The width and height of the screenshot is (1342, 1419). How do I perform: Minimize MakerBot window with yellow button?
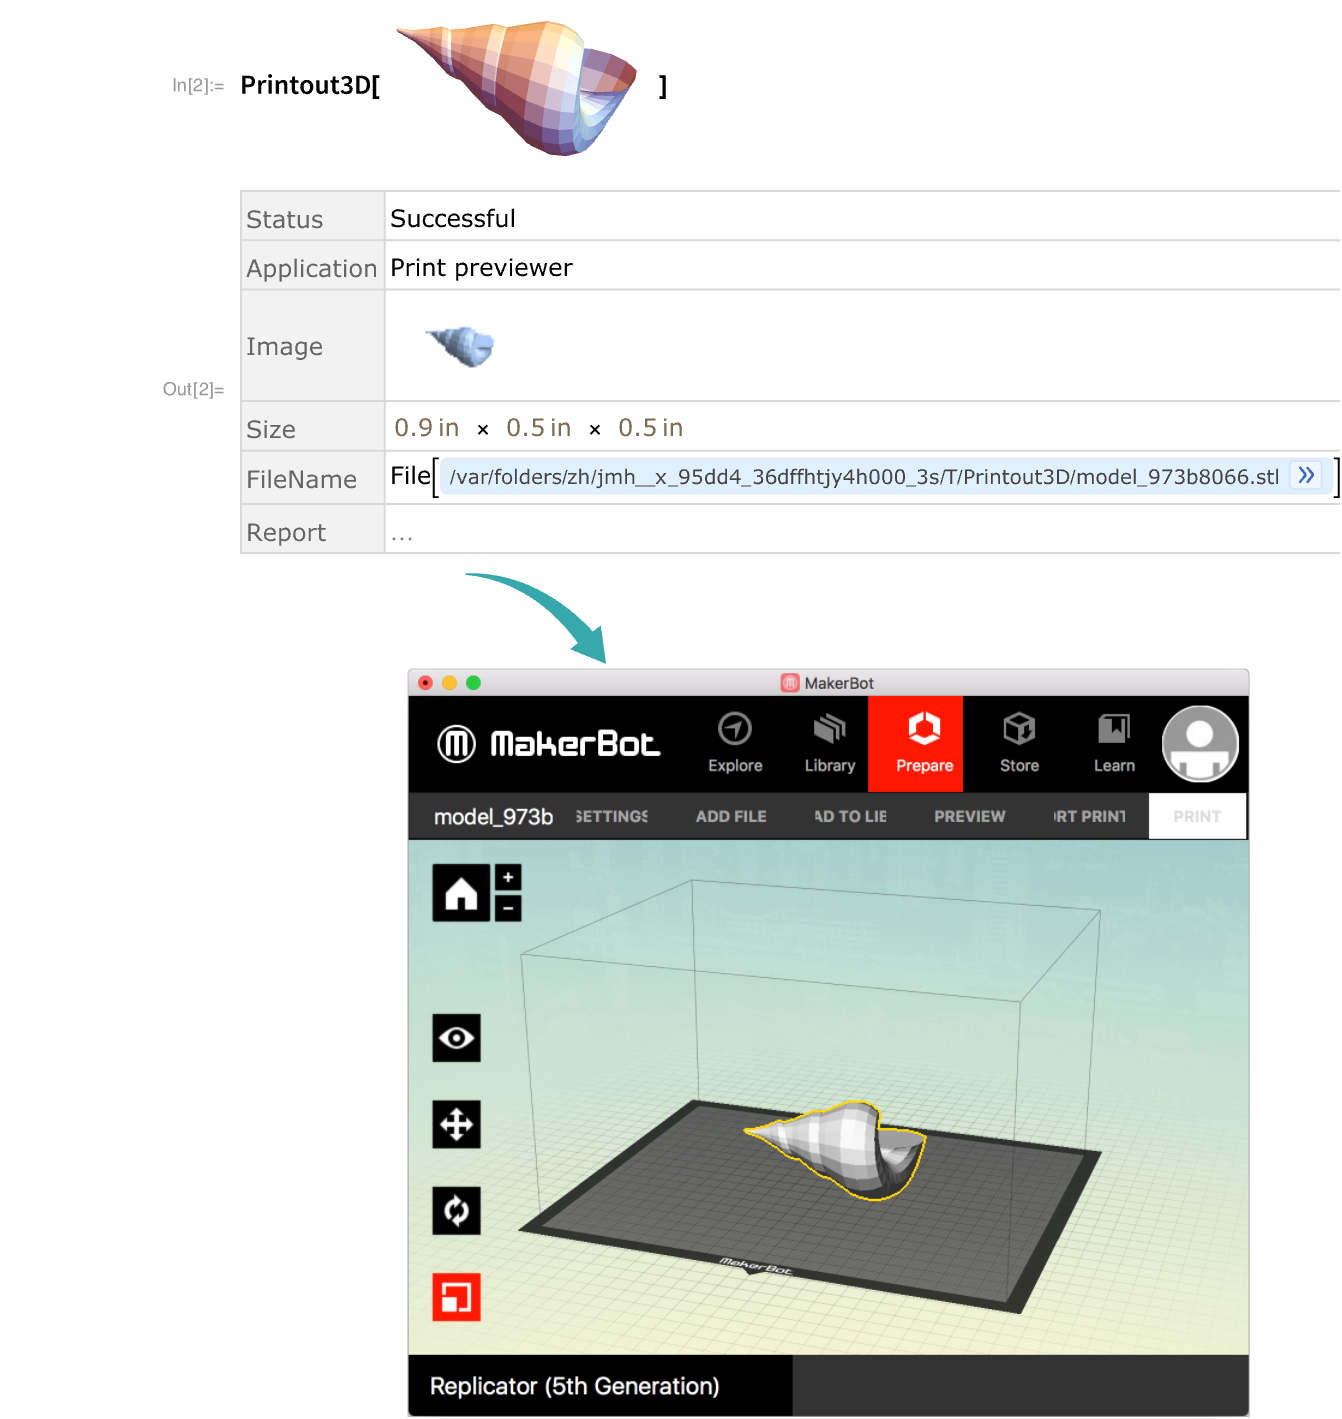(449, 683)
